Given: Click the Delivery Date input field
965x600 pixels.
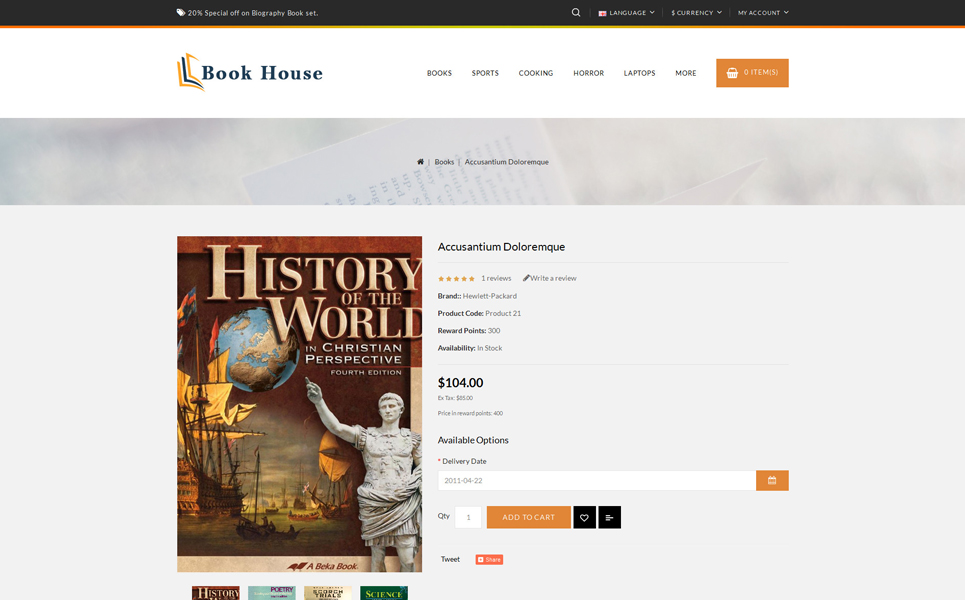Looking at the screenshot, I should [596, 481].
